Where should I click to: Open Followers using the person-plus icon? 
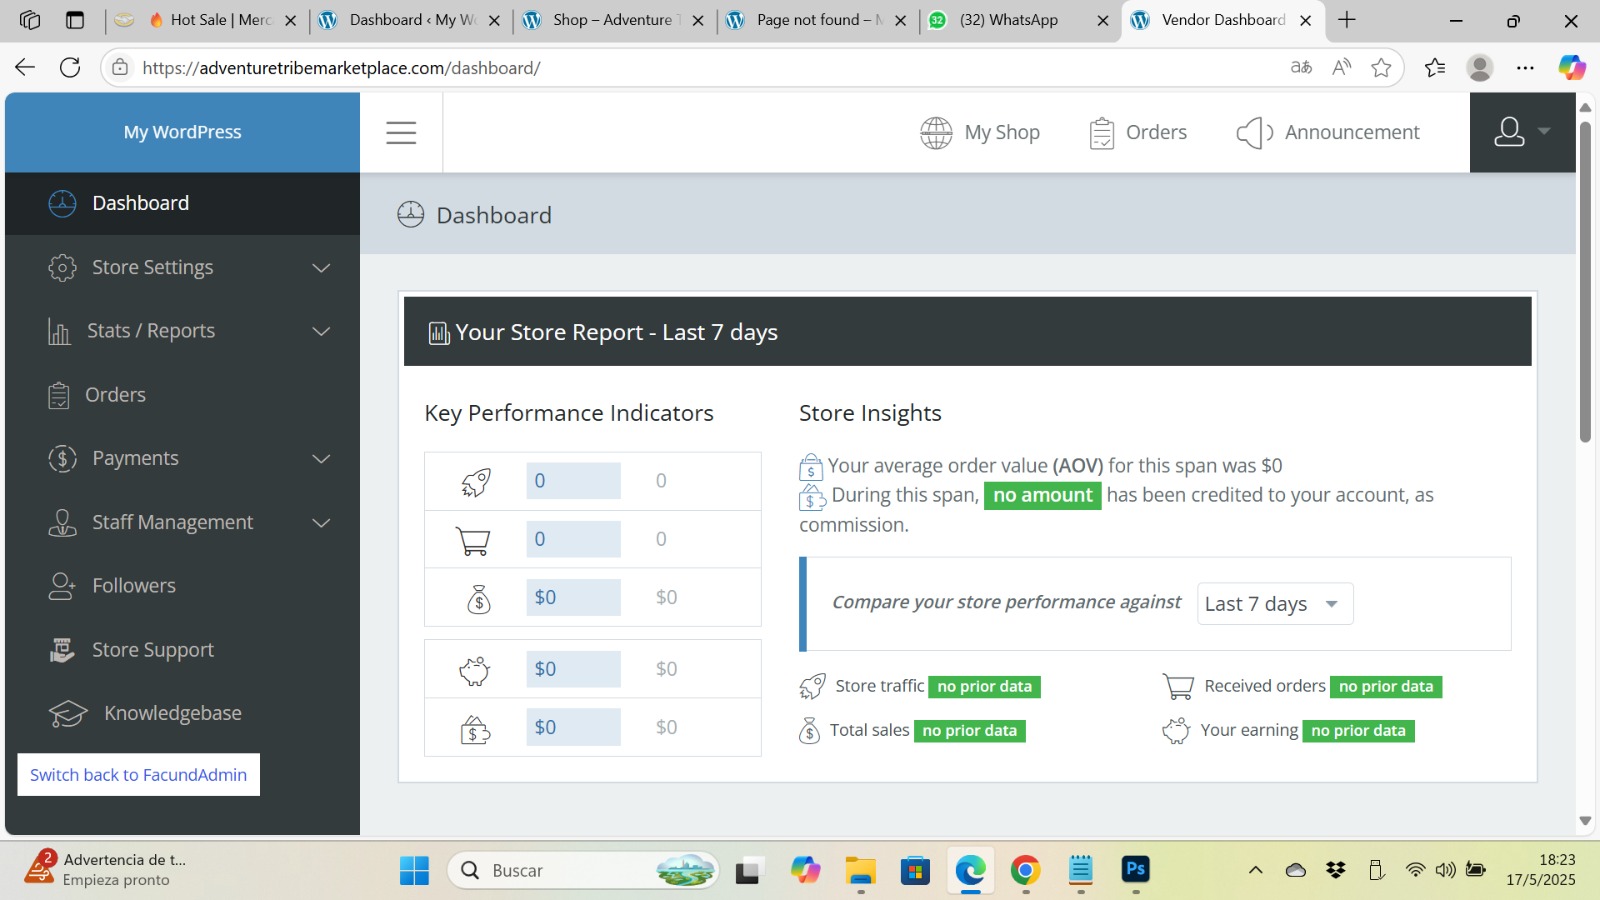[62, 585]
